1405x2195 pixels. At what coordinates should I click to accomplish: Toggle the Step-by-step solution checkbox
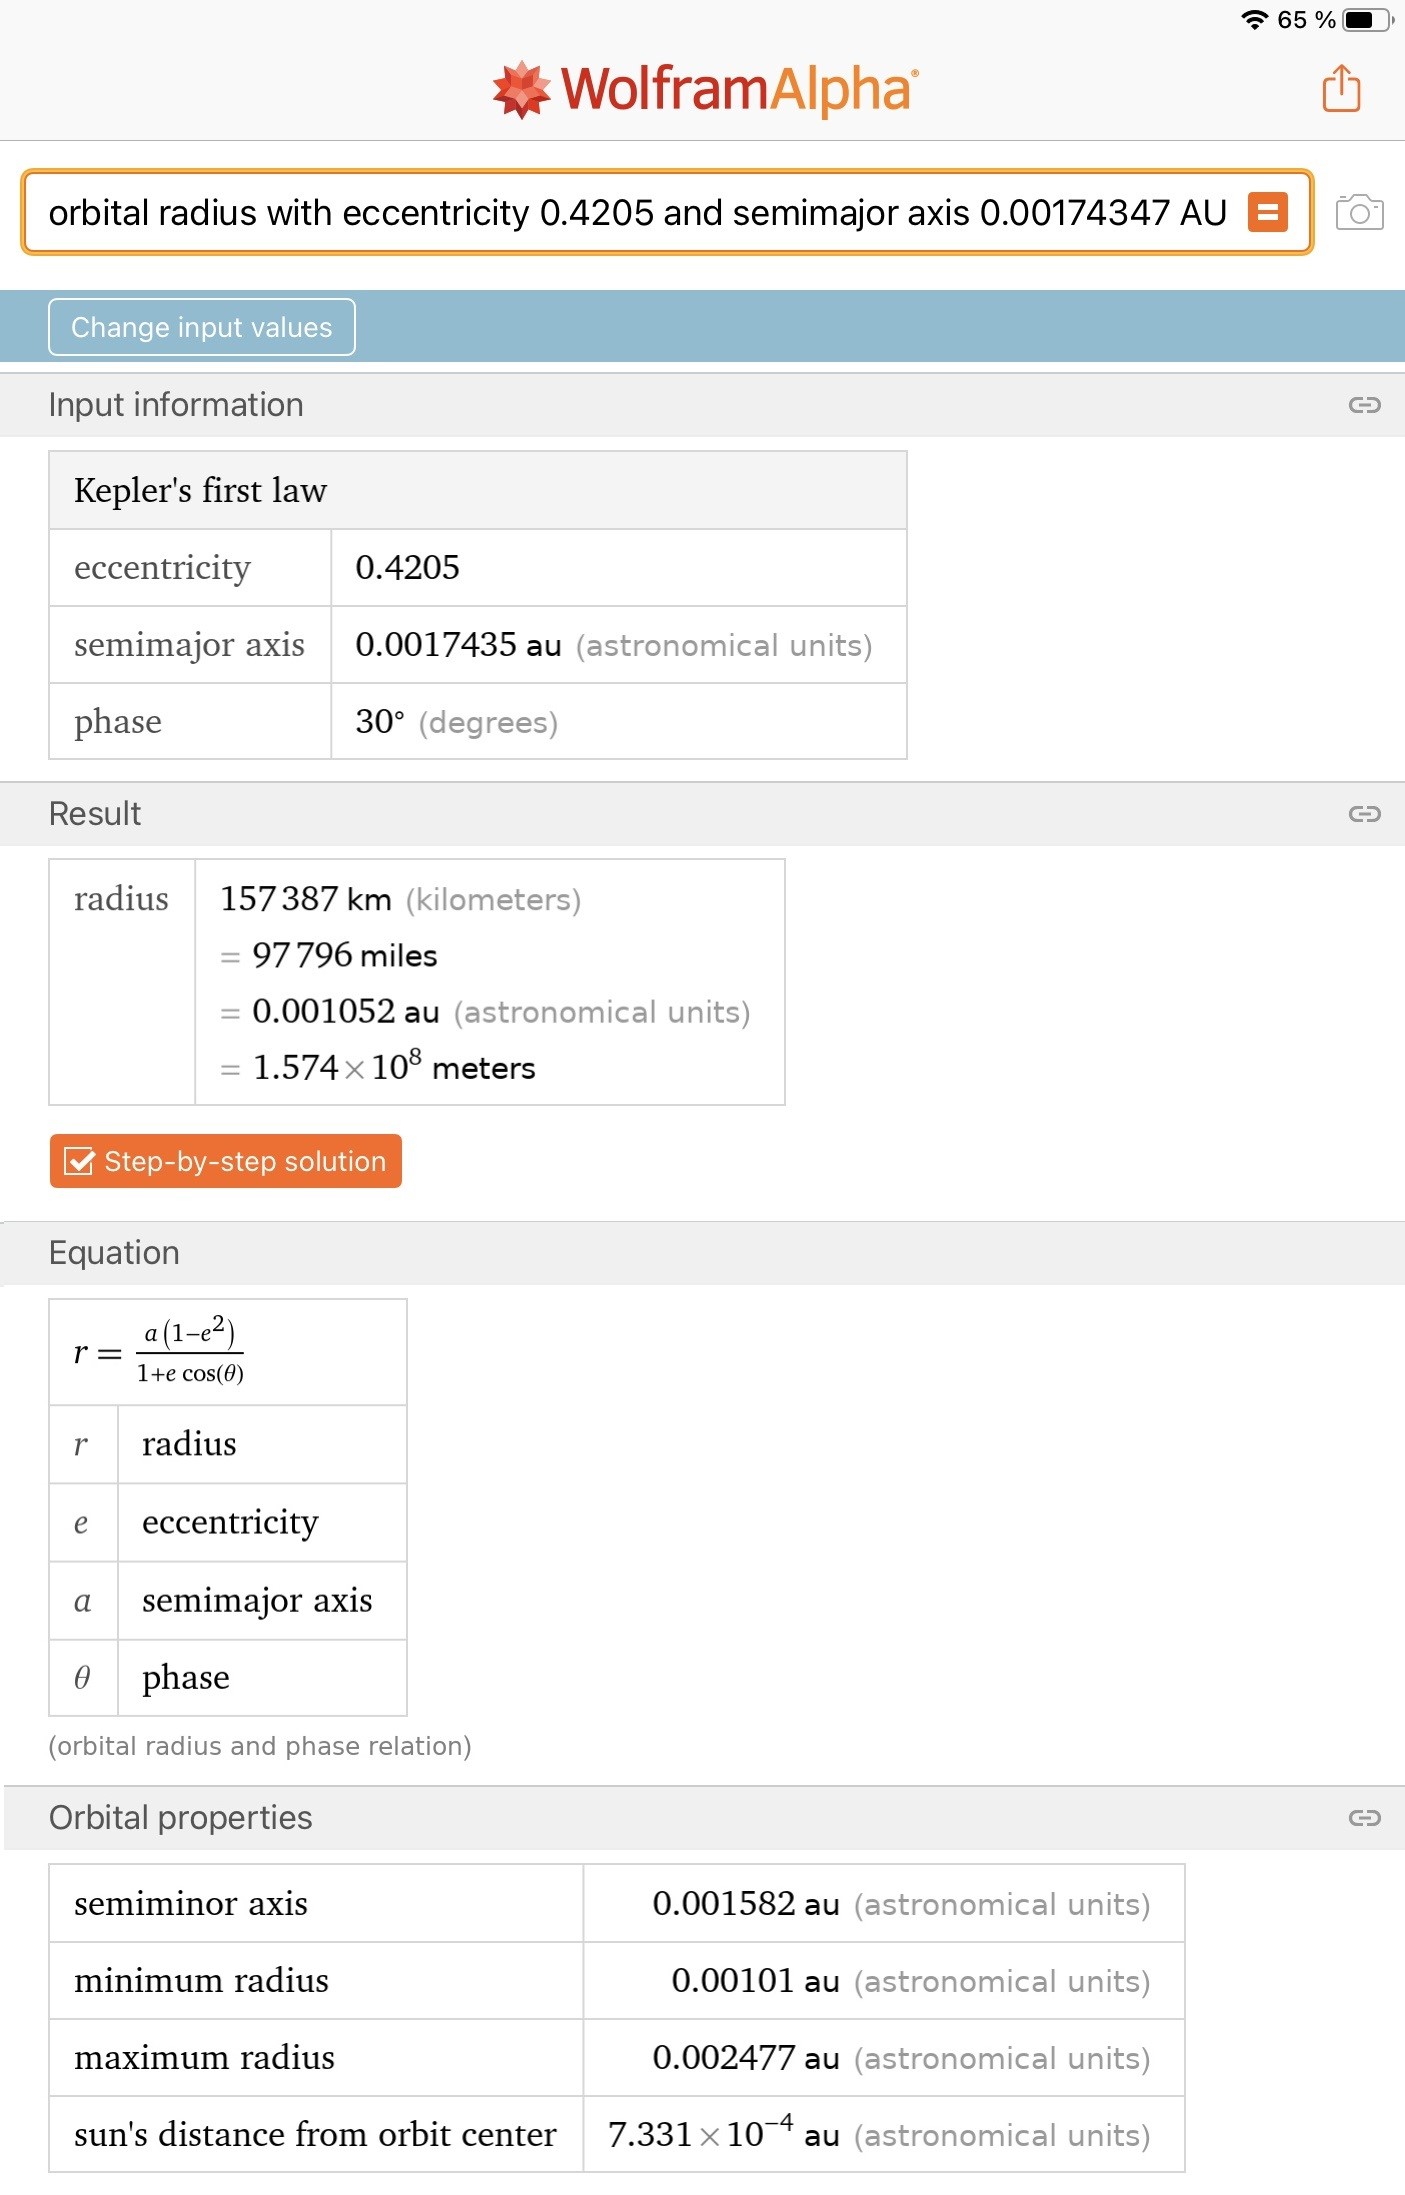(79, 1161)
